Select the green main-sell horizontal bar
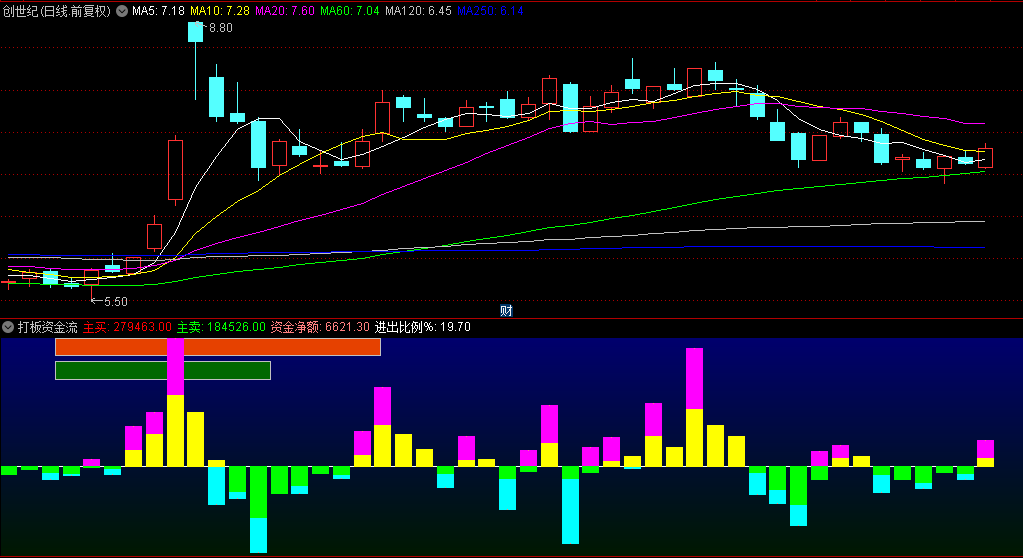The image size is (1023, 558). coord(163,371)
